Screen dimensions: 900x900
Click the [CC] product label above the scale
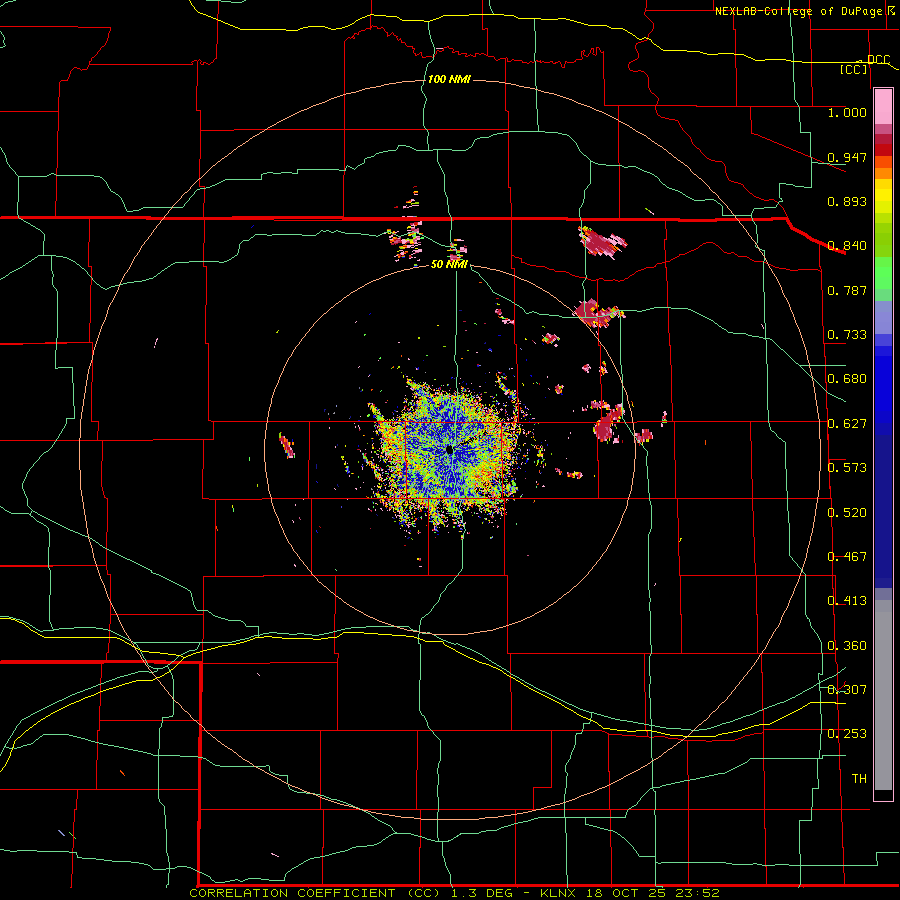click(854, 69)
